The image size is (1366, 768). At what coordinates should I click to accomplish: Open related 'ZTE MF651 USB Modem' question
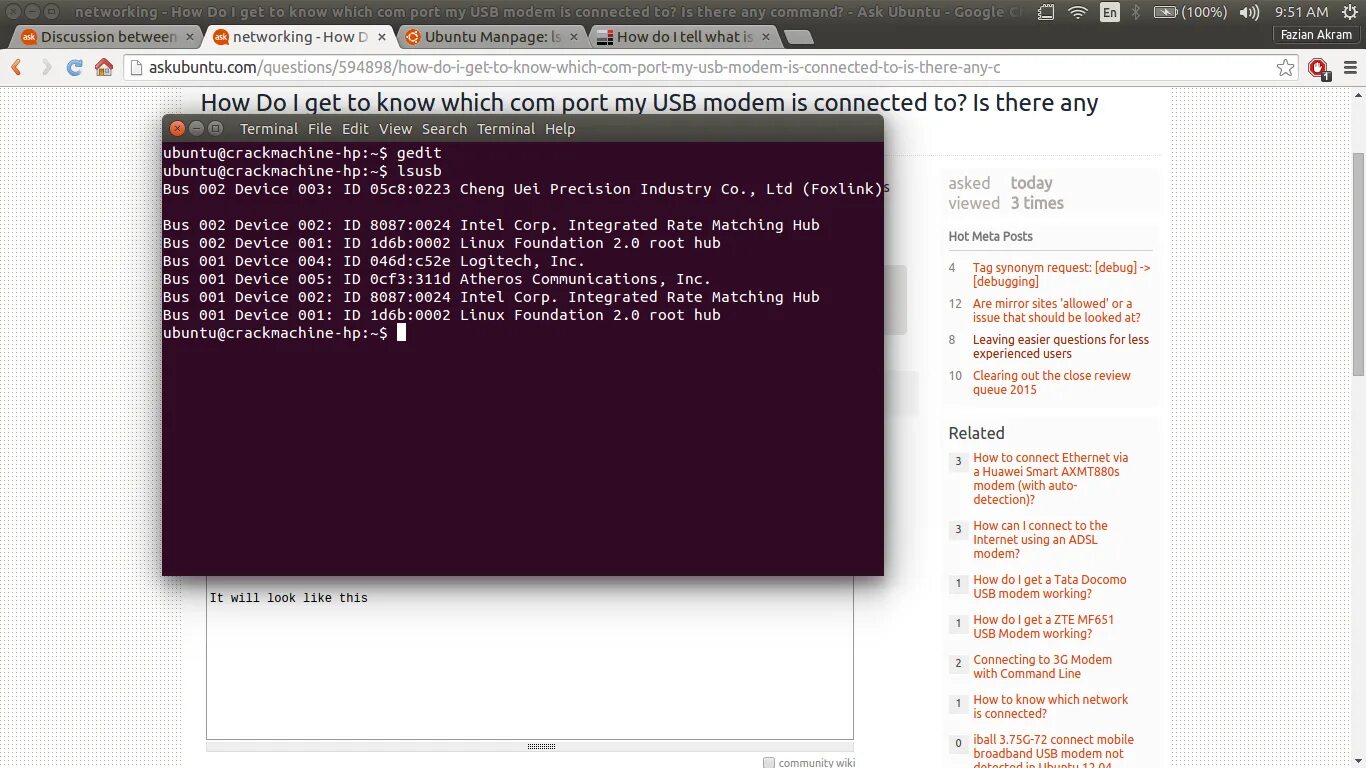coord(1043,627)
